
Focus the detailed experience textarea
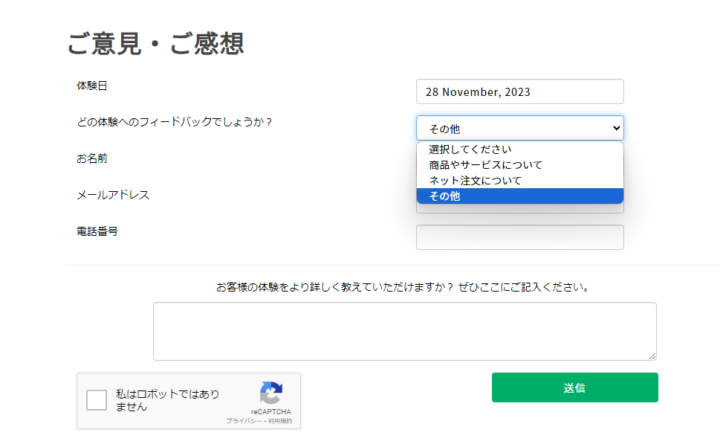pyautogui.click(x=404, y=331)
